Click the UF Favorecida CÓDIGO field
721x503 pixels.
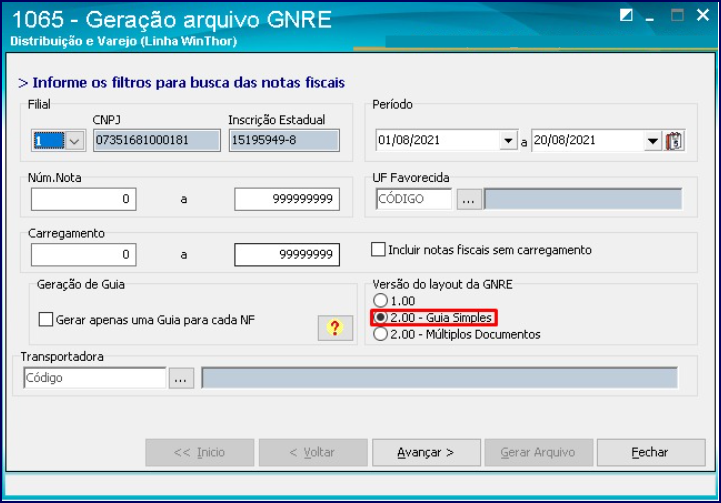tap(414, 199)
